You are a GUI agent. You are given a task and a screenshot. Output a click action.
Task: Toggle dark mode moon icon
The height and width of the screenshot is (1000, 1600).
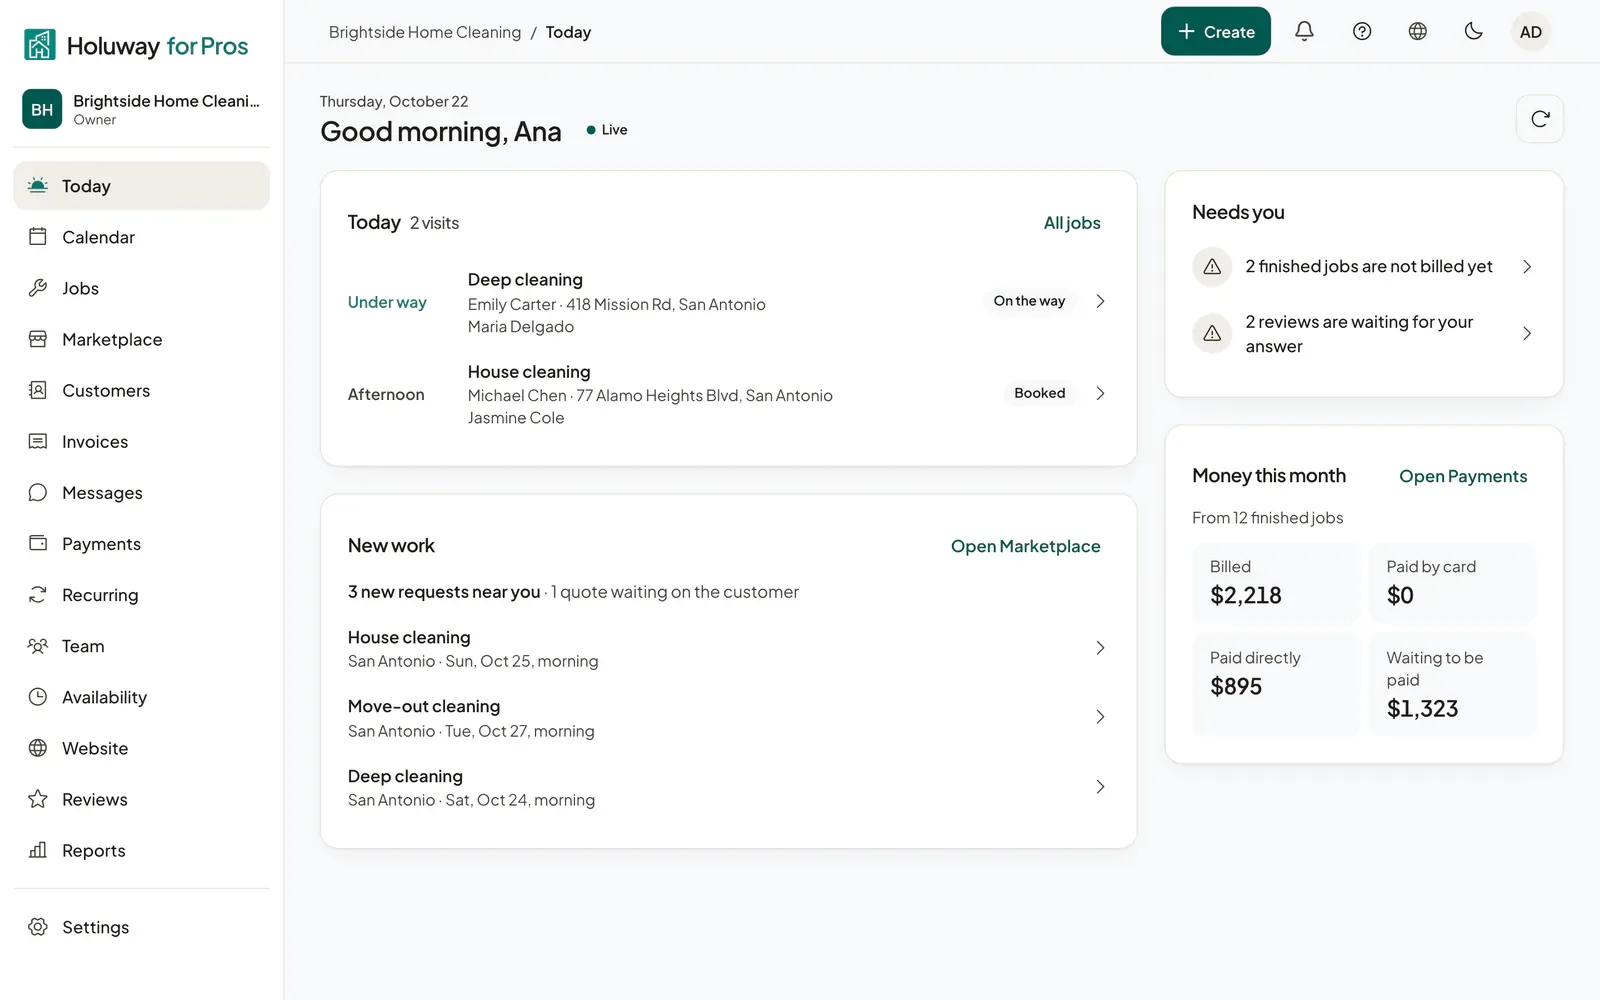[1473, 31]
